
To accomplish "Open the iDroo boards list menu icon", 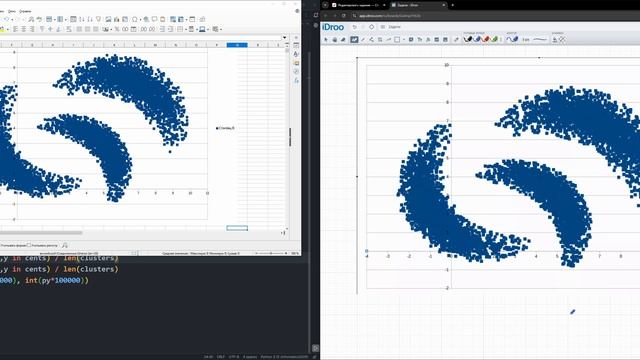I will 383,27.
